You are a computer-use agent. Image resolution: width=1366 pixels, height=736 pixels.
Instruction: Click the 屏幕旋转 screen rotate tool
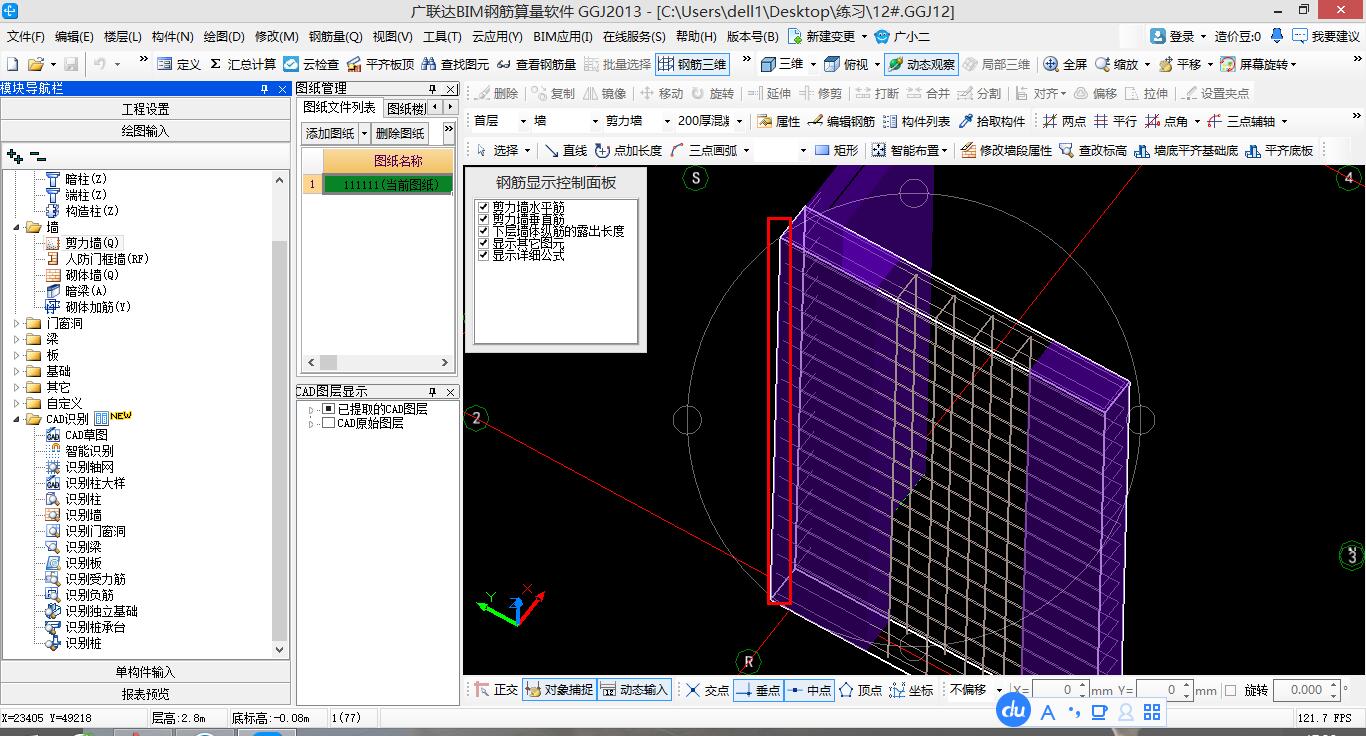point(1254,64)
